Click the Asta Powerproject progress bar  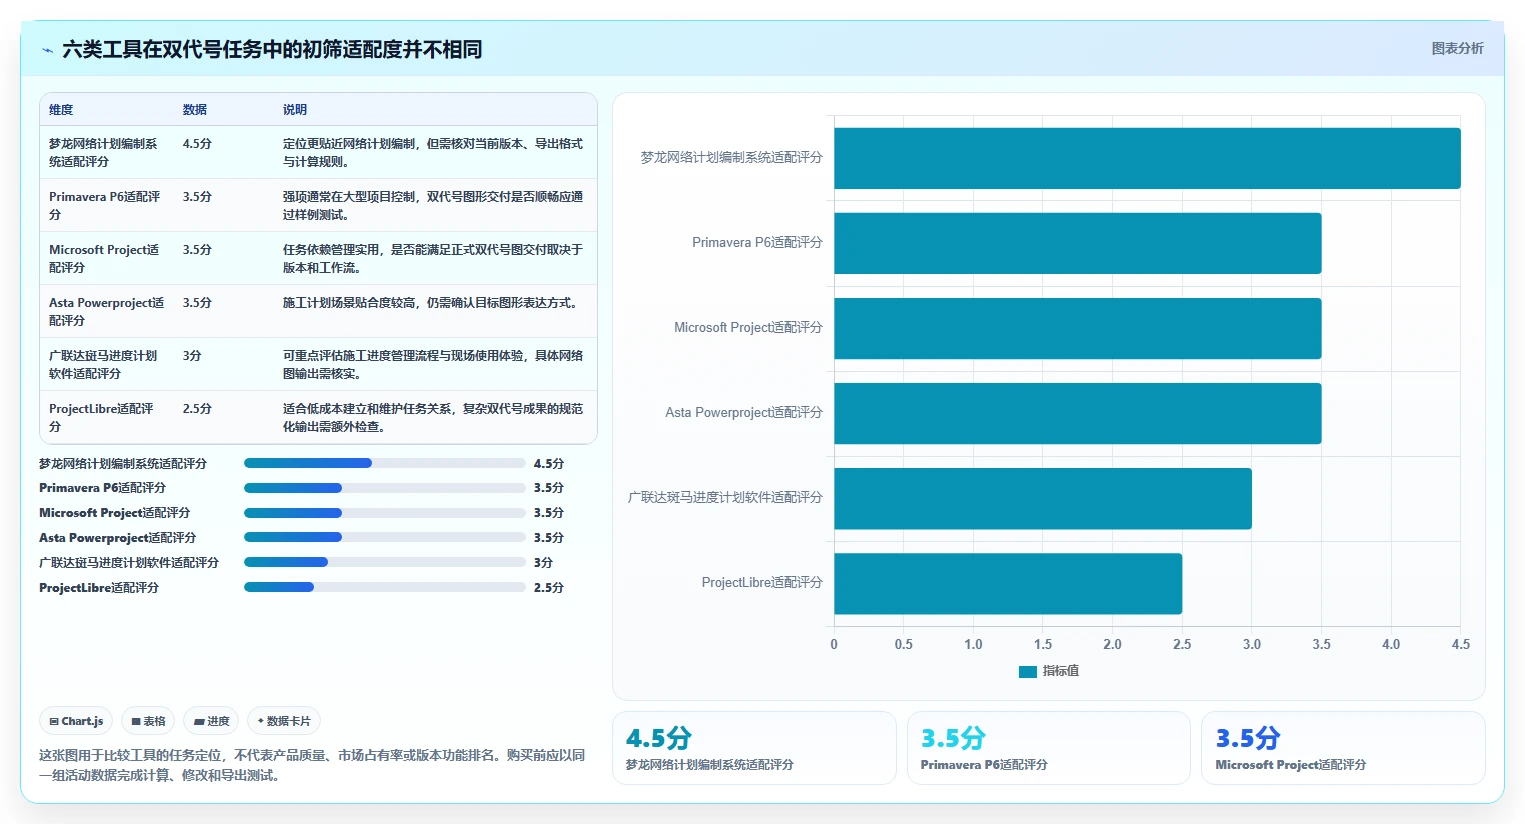[x=385, y=537]
